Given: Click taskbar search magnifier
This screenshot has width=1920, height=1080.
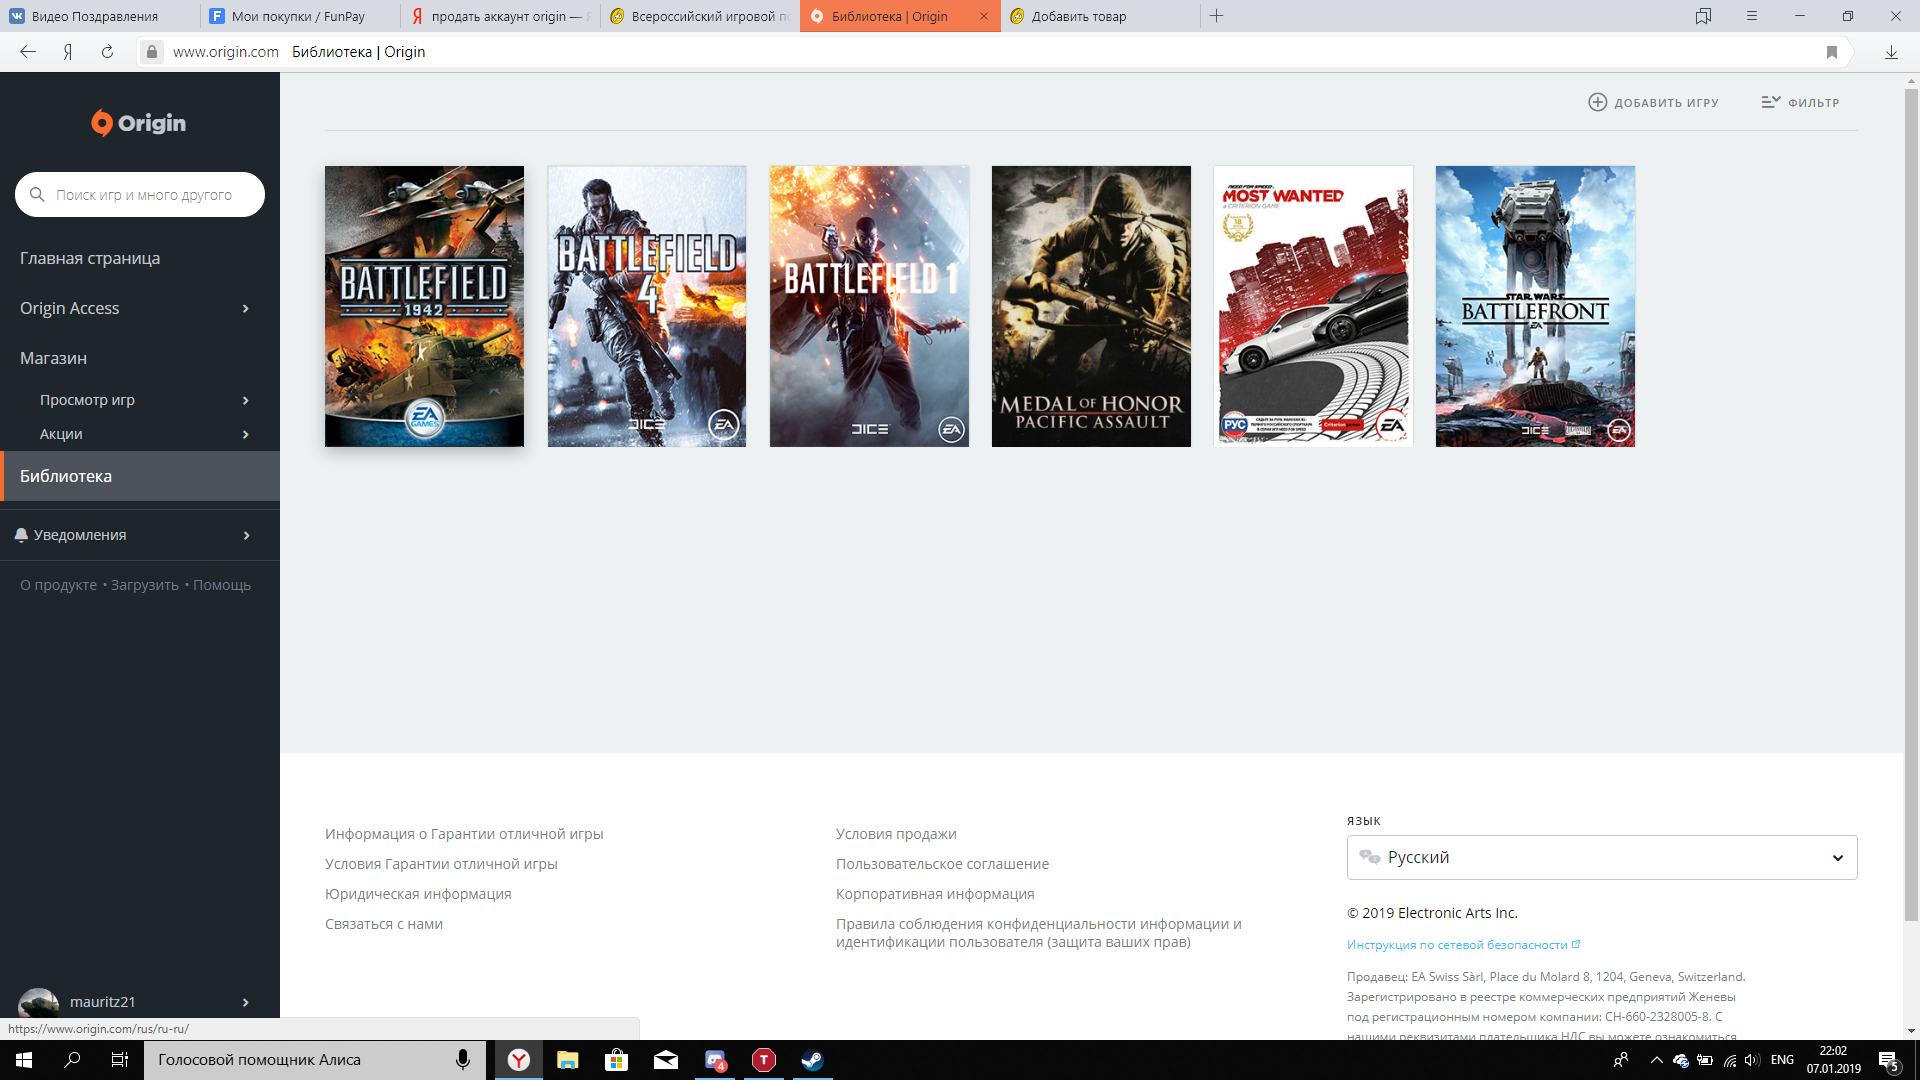Looking at the screenshot, I should (x=72, y=1060).
